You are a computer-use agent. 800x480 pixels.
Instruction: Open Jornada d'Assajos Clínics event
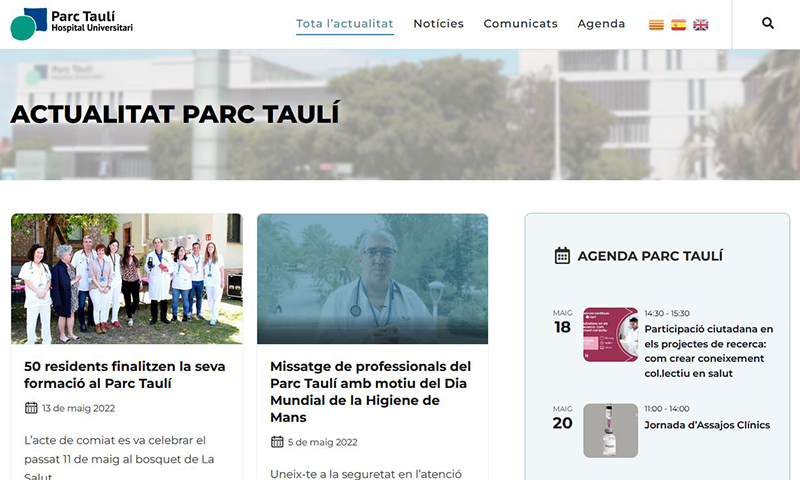707,425
